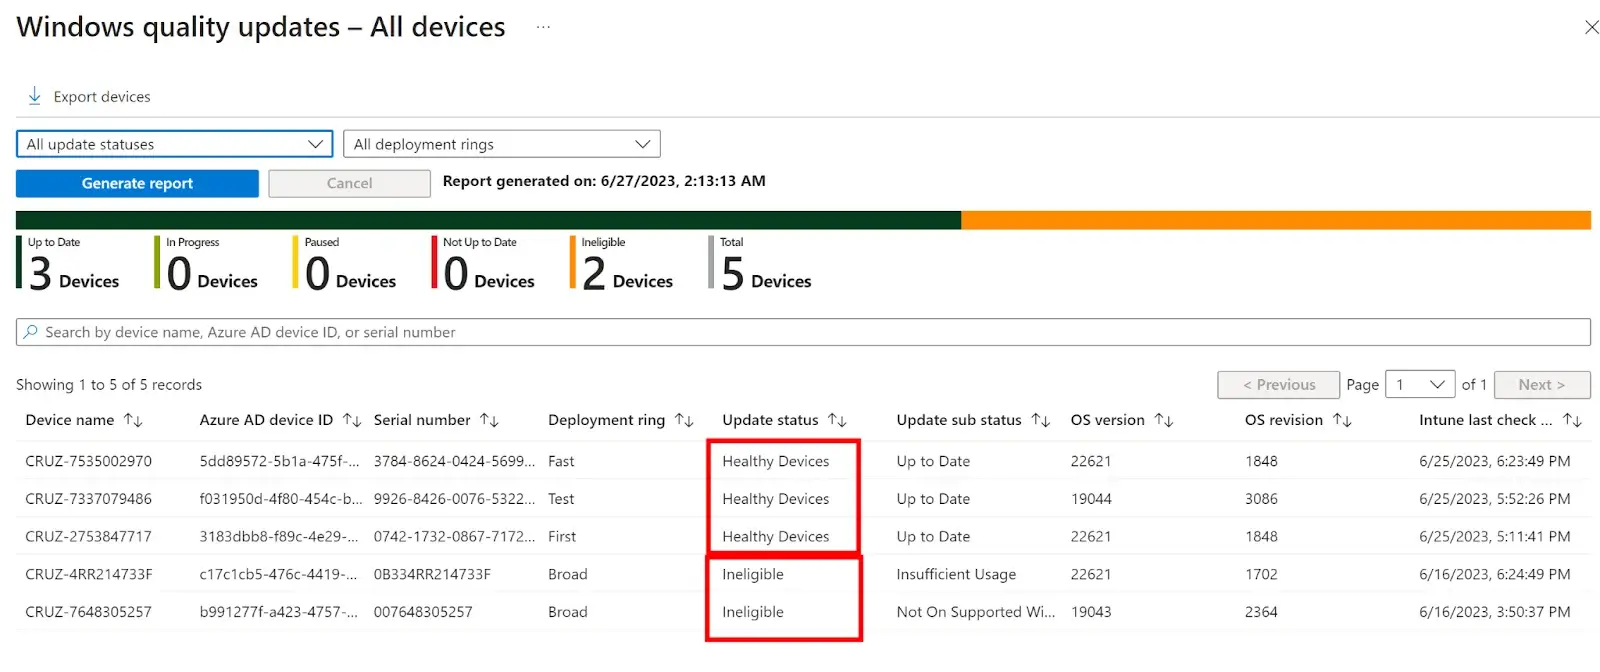Open the page number dropdown
Screen dimensions: 1600x672
pos(1419,385)
